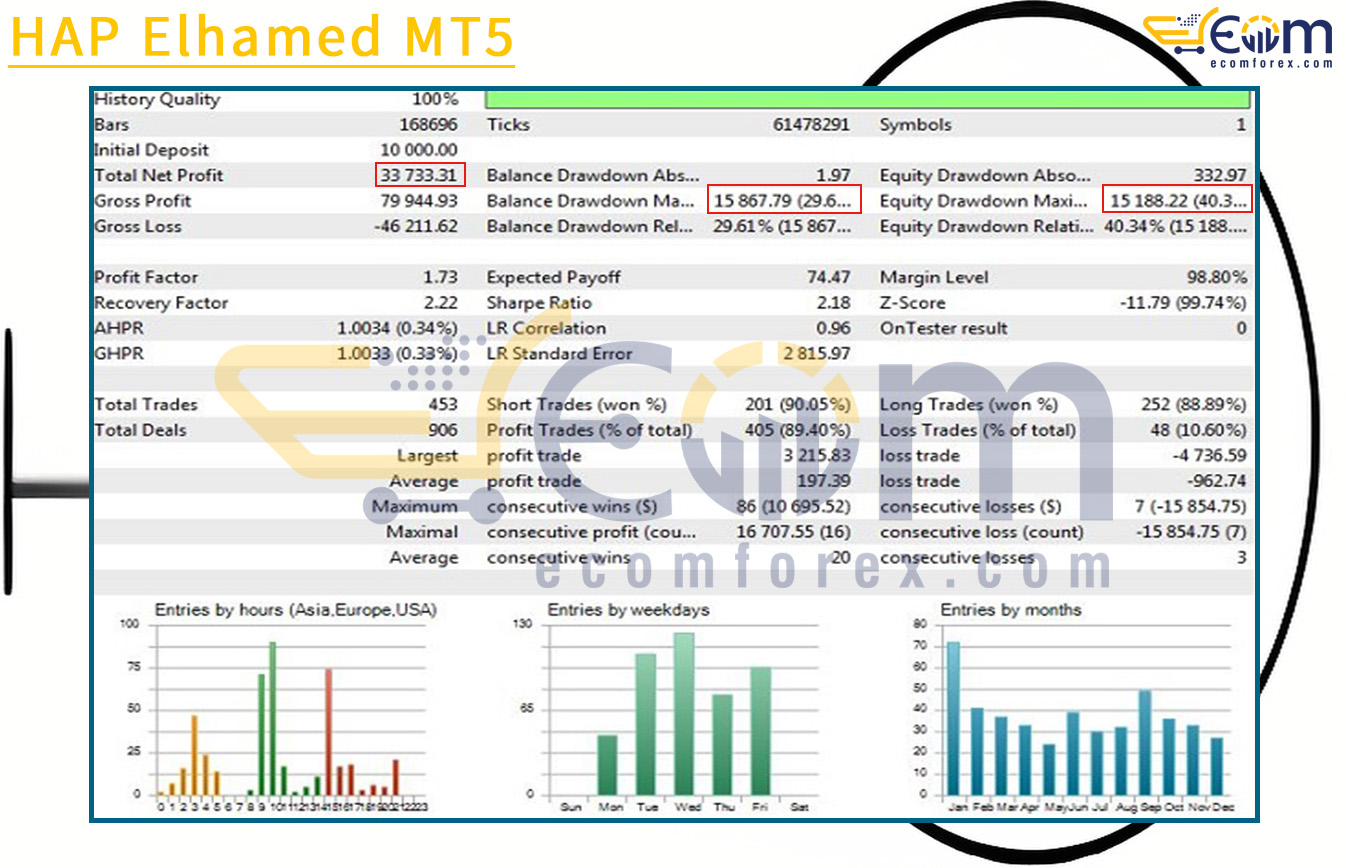
Task: Select the Bars value 168696
Action: point(428,125)
